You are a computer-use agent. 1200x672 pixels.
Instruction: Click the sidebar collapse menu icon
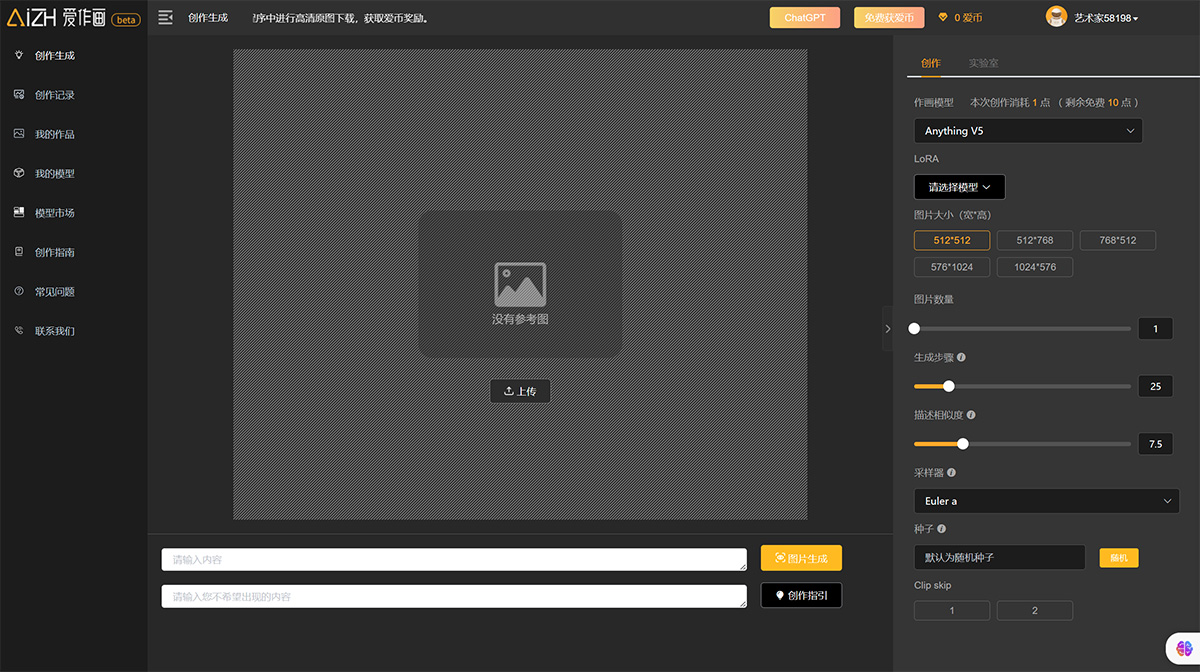166,17
